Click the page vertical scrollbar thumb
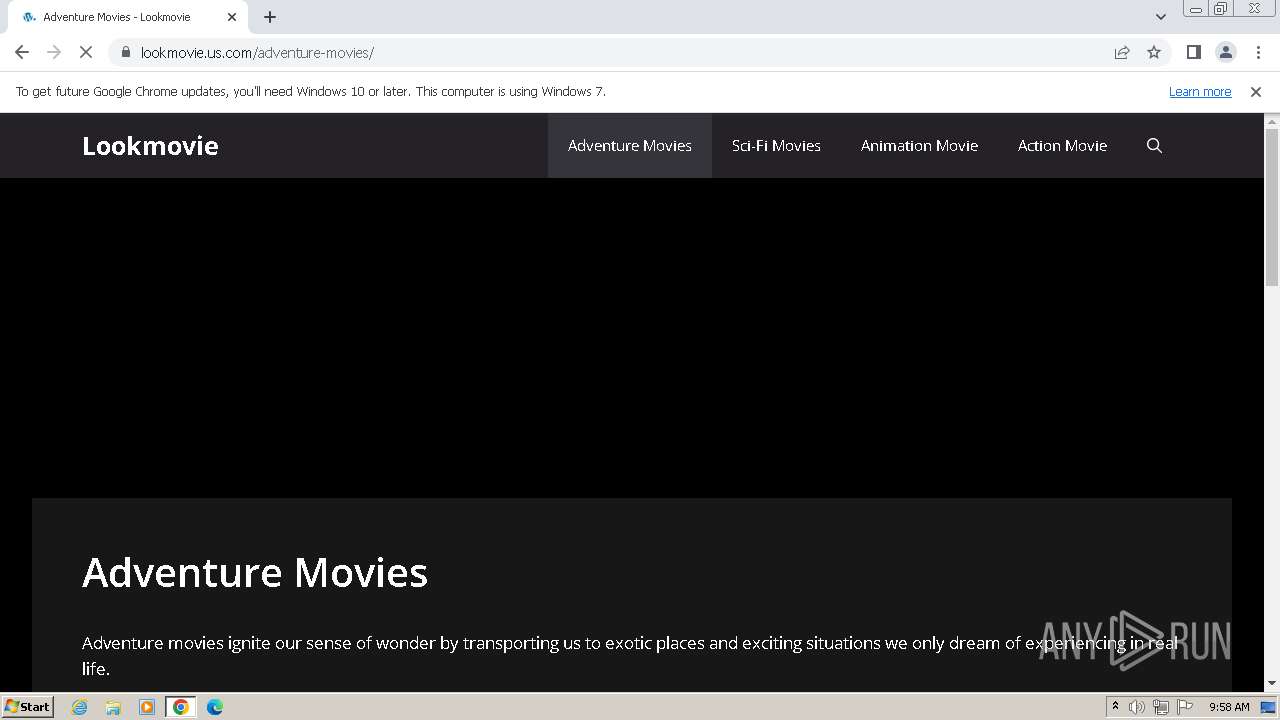This screenshot has width=1280, height=720. click(x=1272, y=207)
